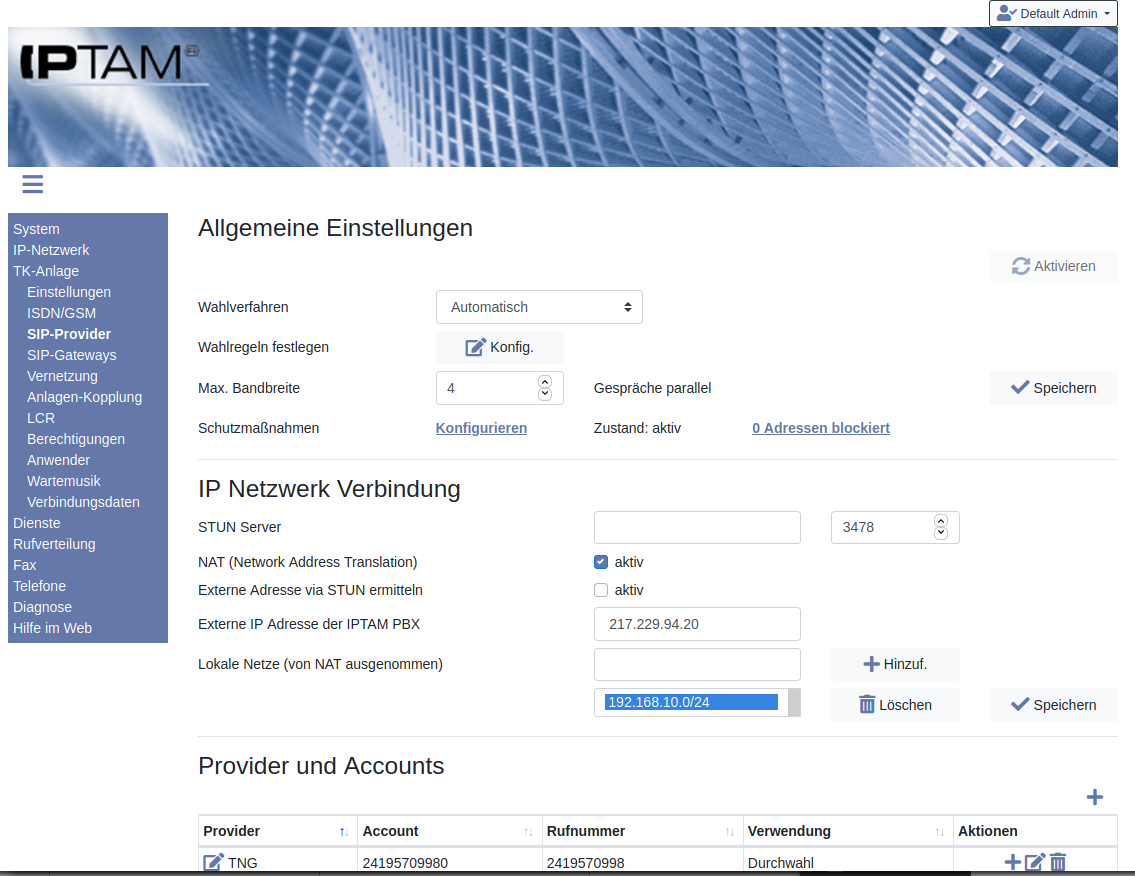This screenshot has width=1135, height=876.
Task: Edit the TNG row in the Aktionen column
Action: coord(1035,862)
